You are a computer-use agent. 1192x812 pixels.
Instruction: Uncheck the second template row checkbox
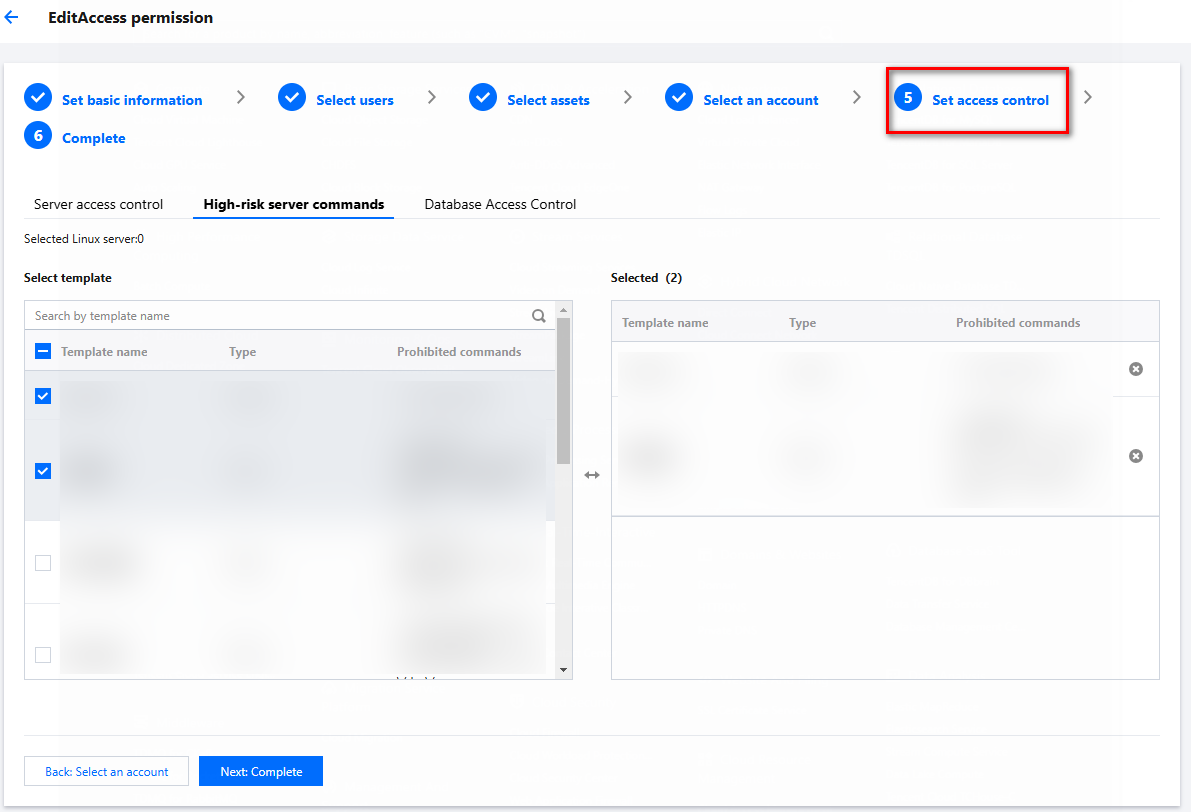coord(43,471)
